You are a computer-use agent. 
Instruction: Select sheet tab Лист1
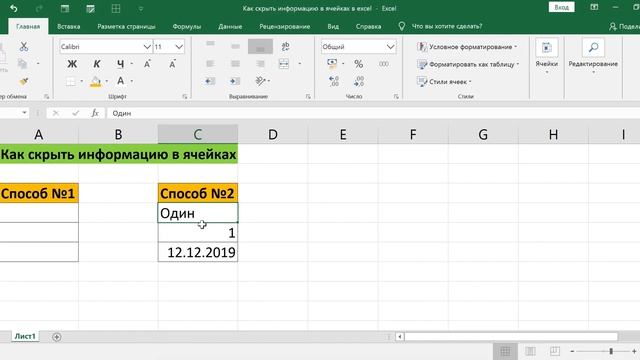point(25,336)
